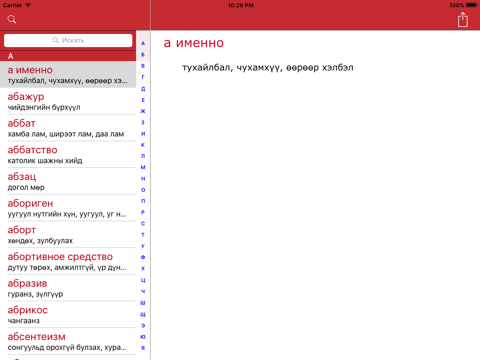Image resolution: width=480 pixels, height=360 pixels.
Task: Click the а именно detail heading
Action: click(194, 43)
